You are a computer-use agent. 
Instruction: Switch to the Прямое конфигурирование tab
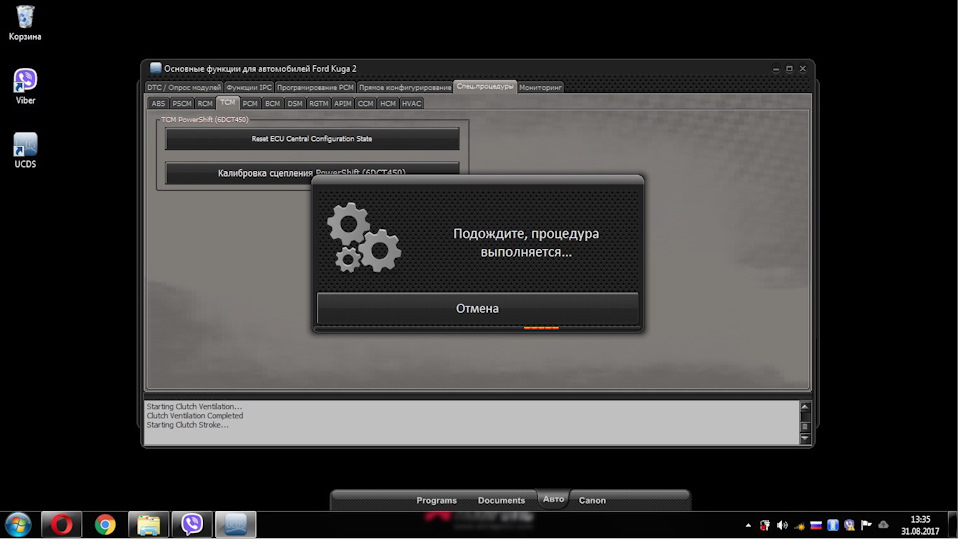[x=405, y=88]
